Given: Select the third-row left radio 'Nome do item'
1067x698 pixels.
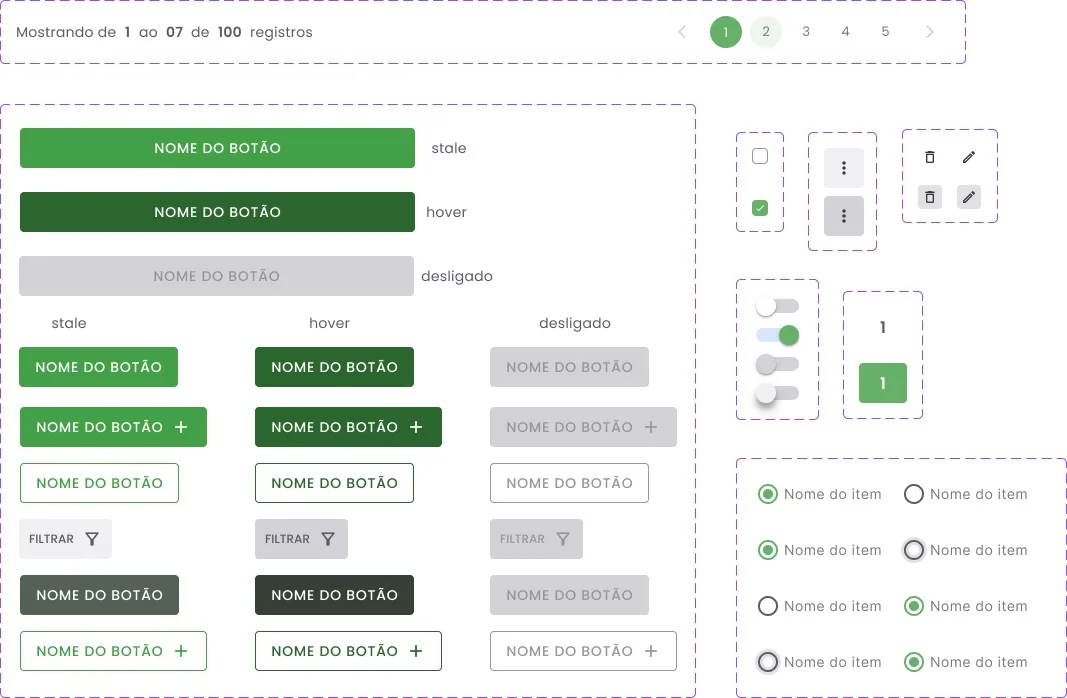Looking at the screenshot, I should pos(768,605).
